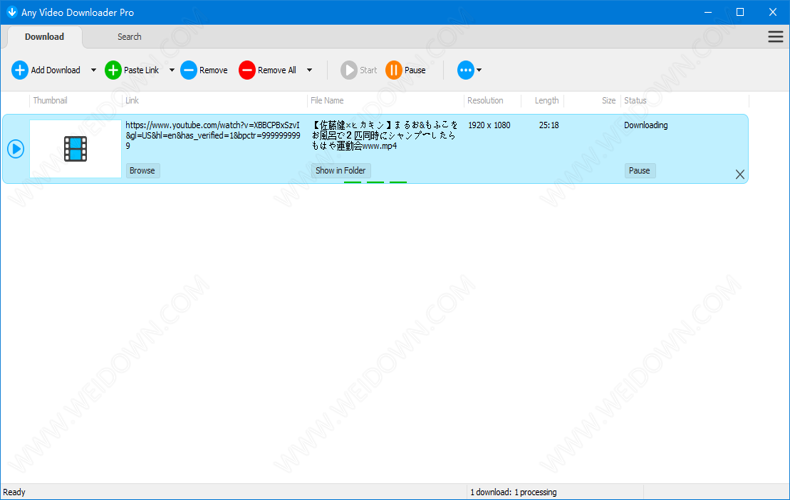Image resolution: width=790 pixels, height=500 pixels.
Task: Click the 25:18 length value
Action: pos(549,125)
